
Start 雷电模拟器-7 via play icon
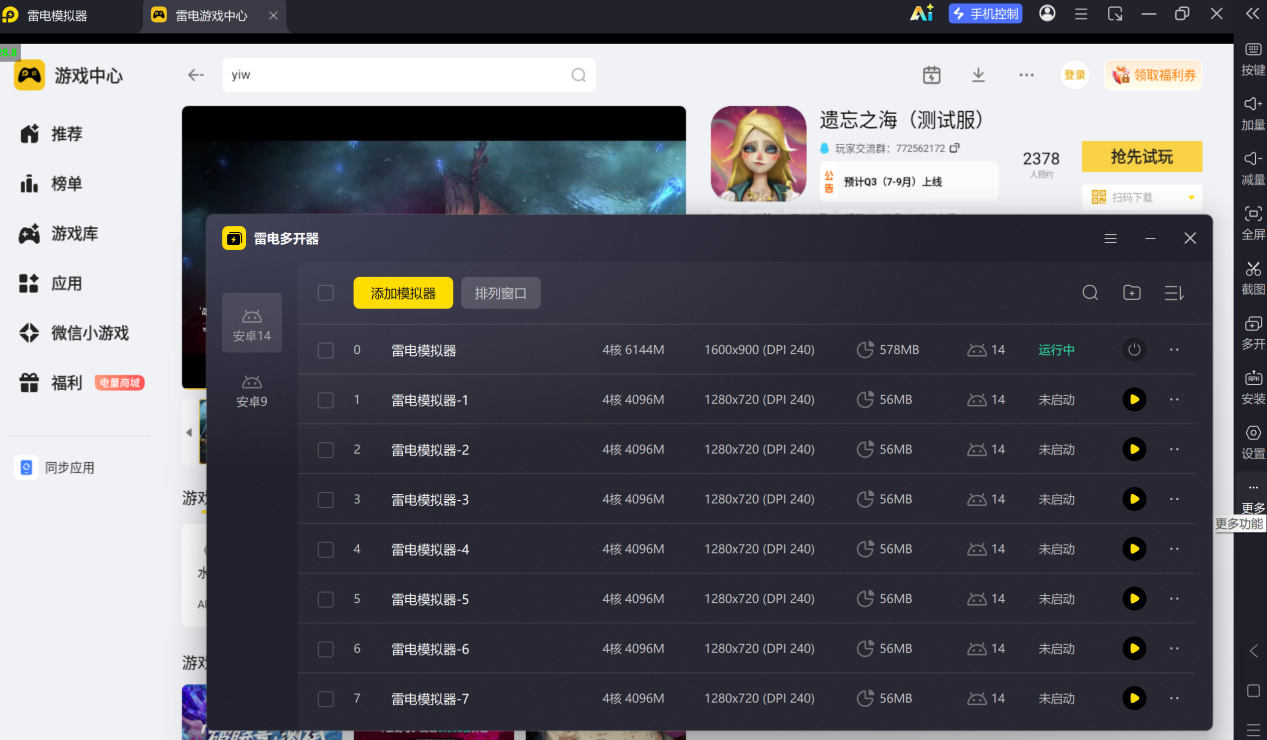click(1134, 698)
